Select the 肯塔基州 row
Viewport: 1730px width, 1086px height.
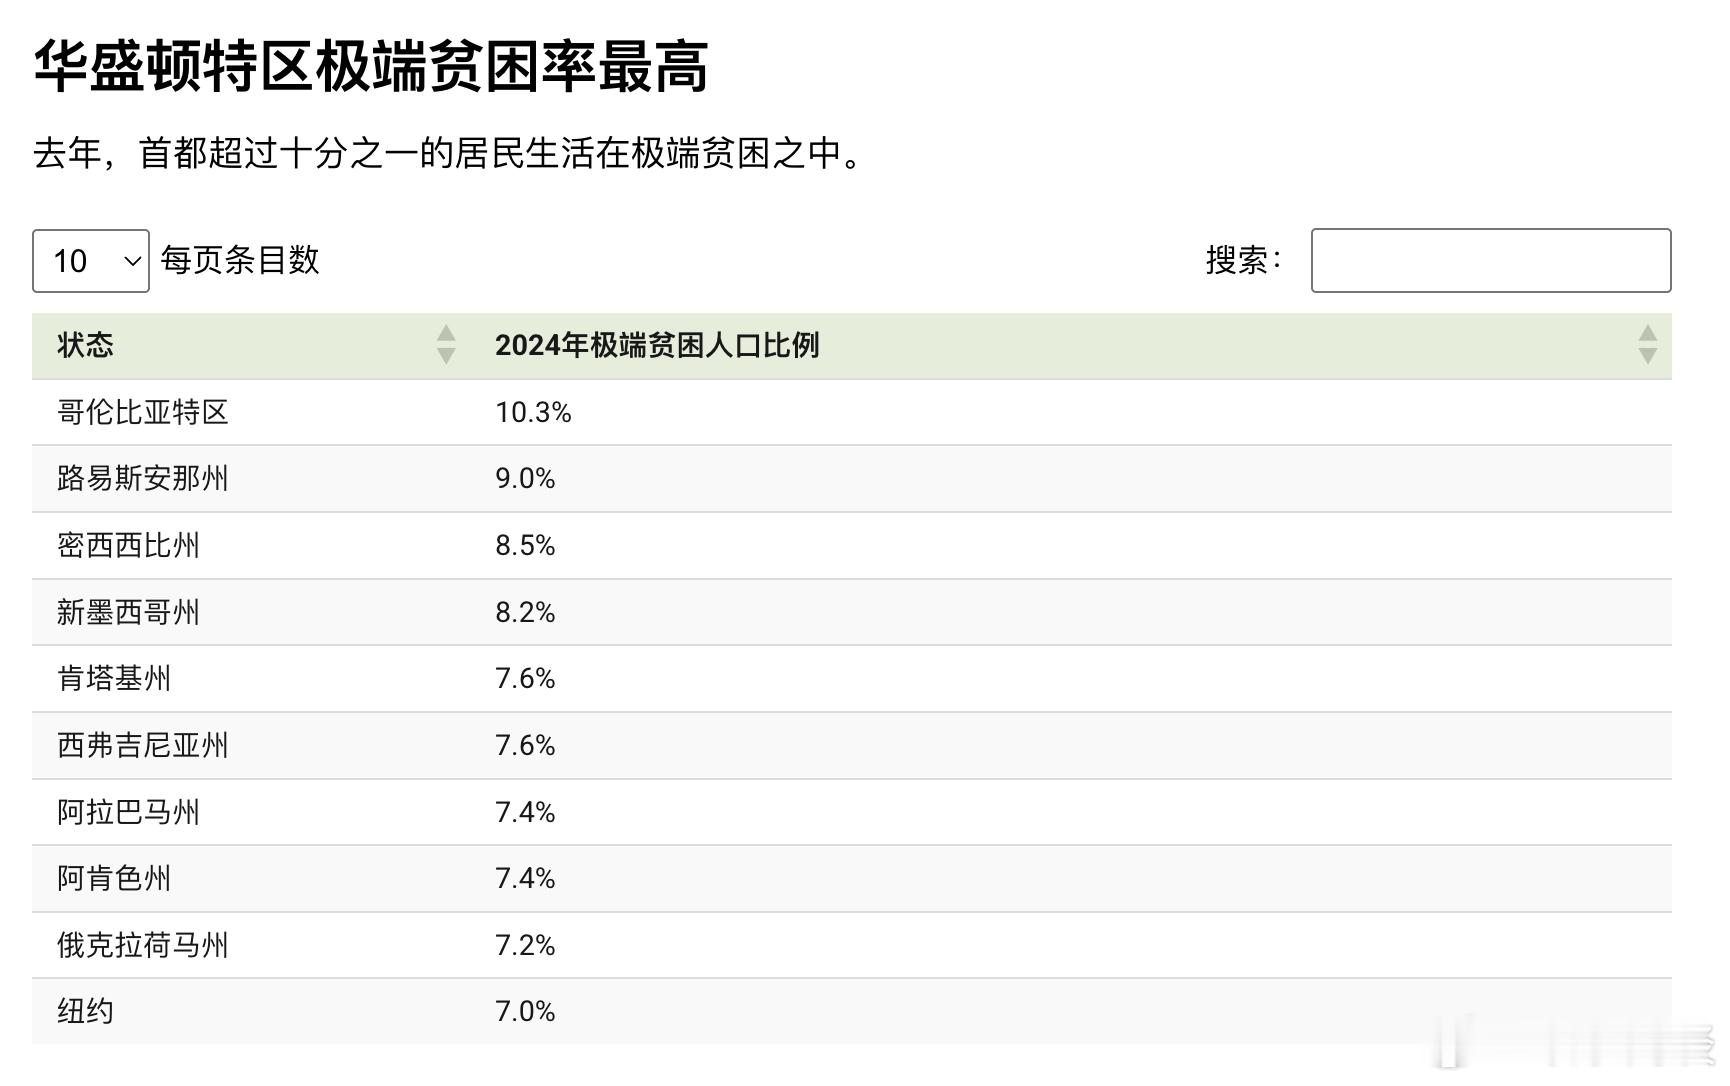[852, 679]
